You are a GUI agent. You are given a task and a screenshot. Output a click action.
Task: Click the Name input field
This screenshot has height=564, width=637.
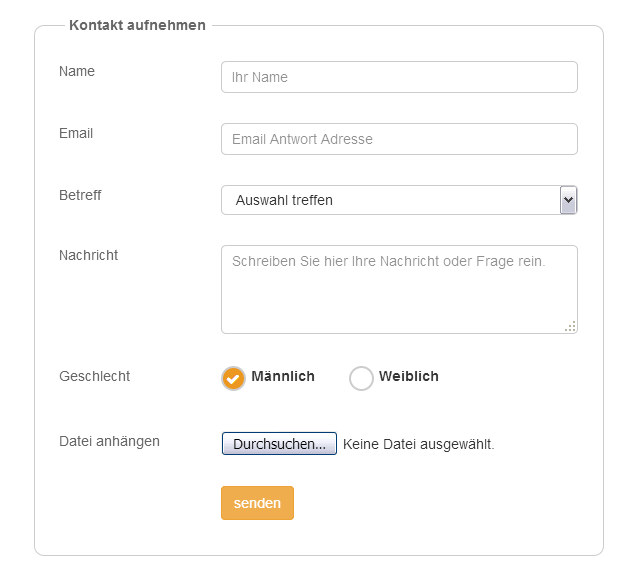(x=399, y=77)
